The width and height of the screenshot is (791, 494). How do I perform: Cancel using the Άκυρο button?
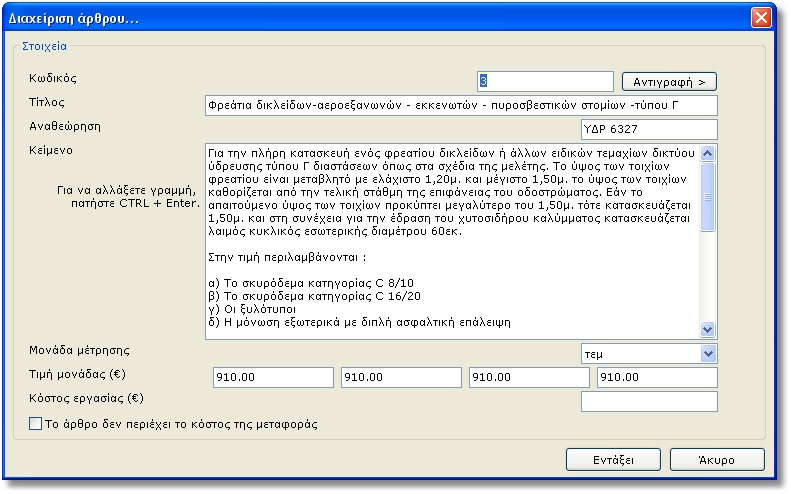[x=716, y=460]
